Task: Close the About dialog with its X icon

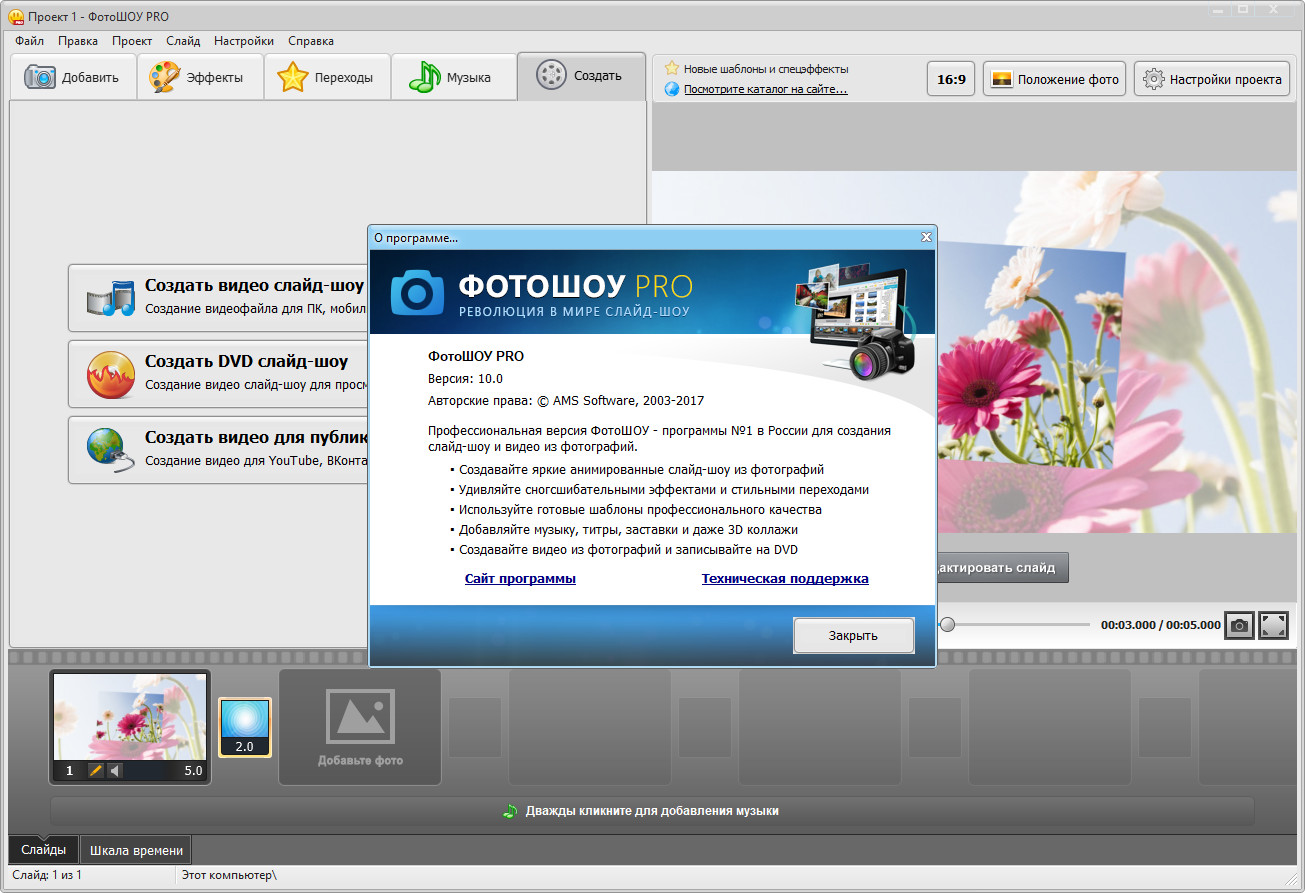Action: coord(926,237)
